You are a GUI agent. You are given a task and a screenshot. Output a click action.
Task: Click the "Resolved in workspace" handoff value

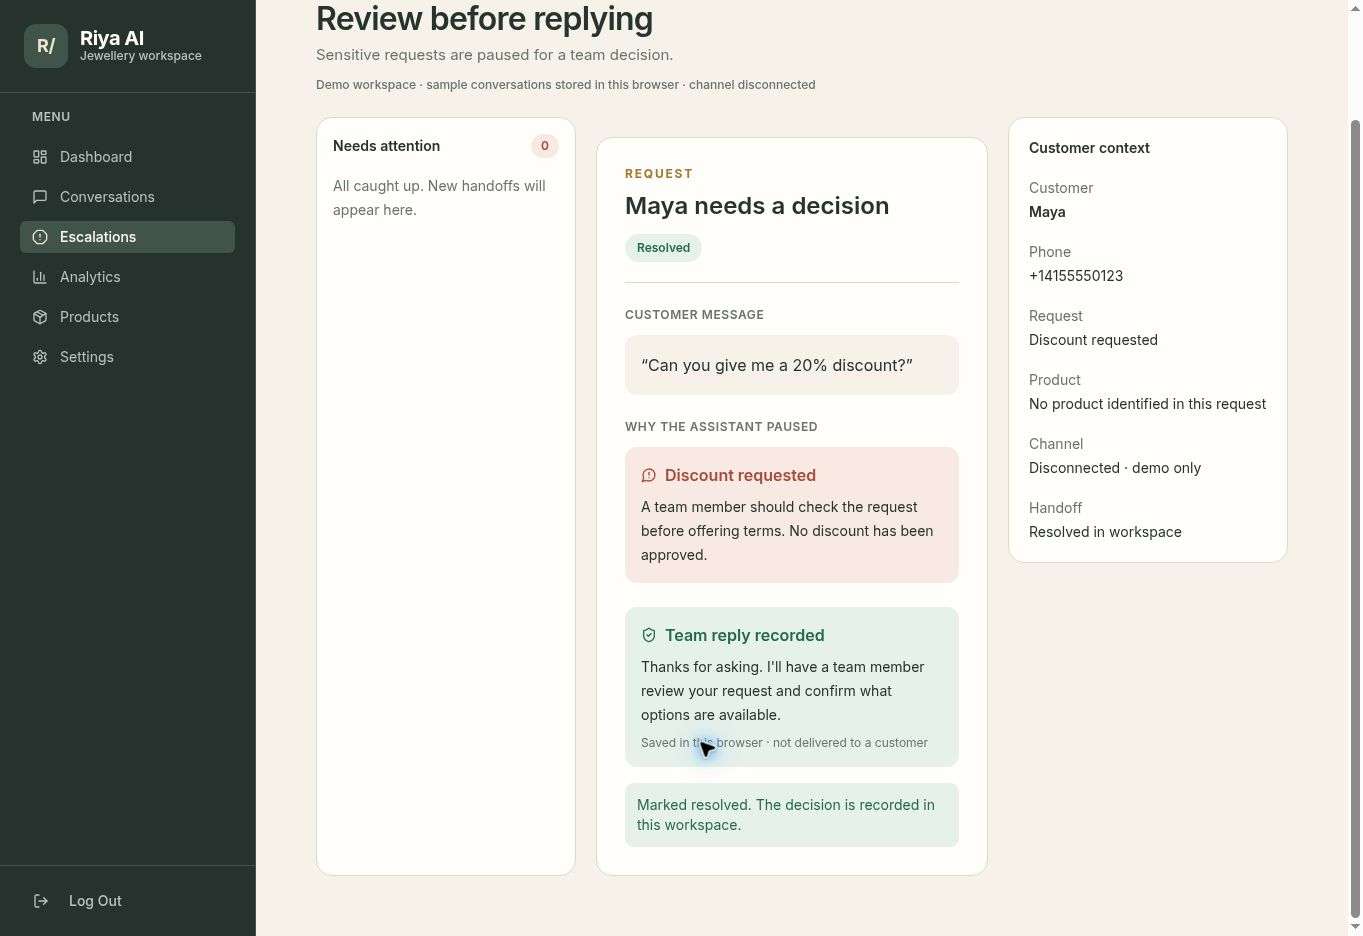coord(1105,532)
